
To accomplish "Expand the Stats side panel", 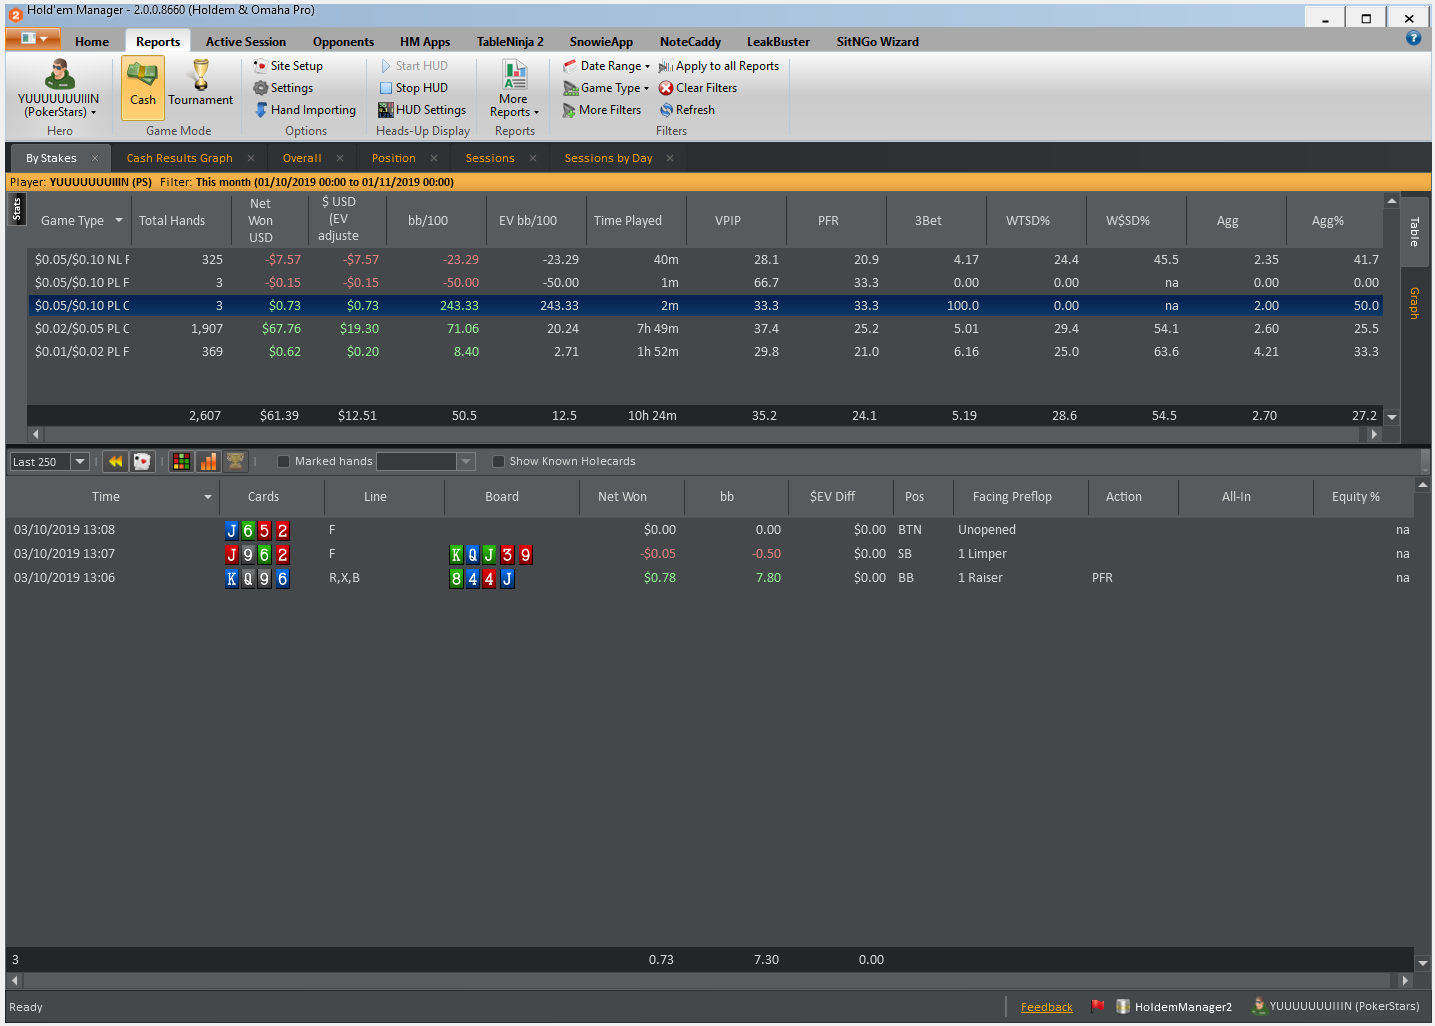I will coord(16,209).
